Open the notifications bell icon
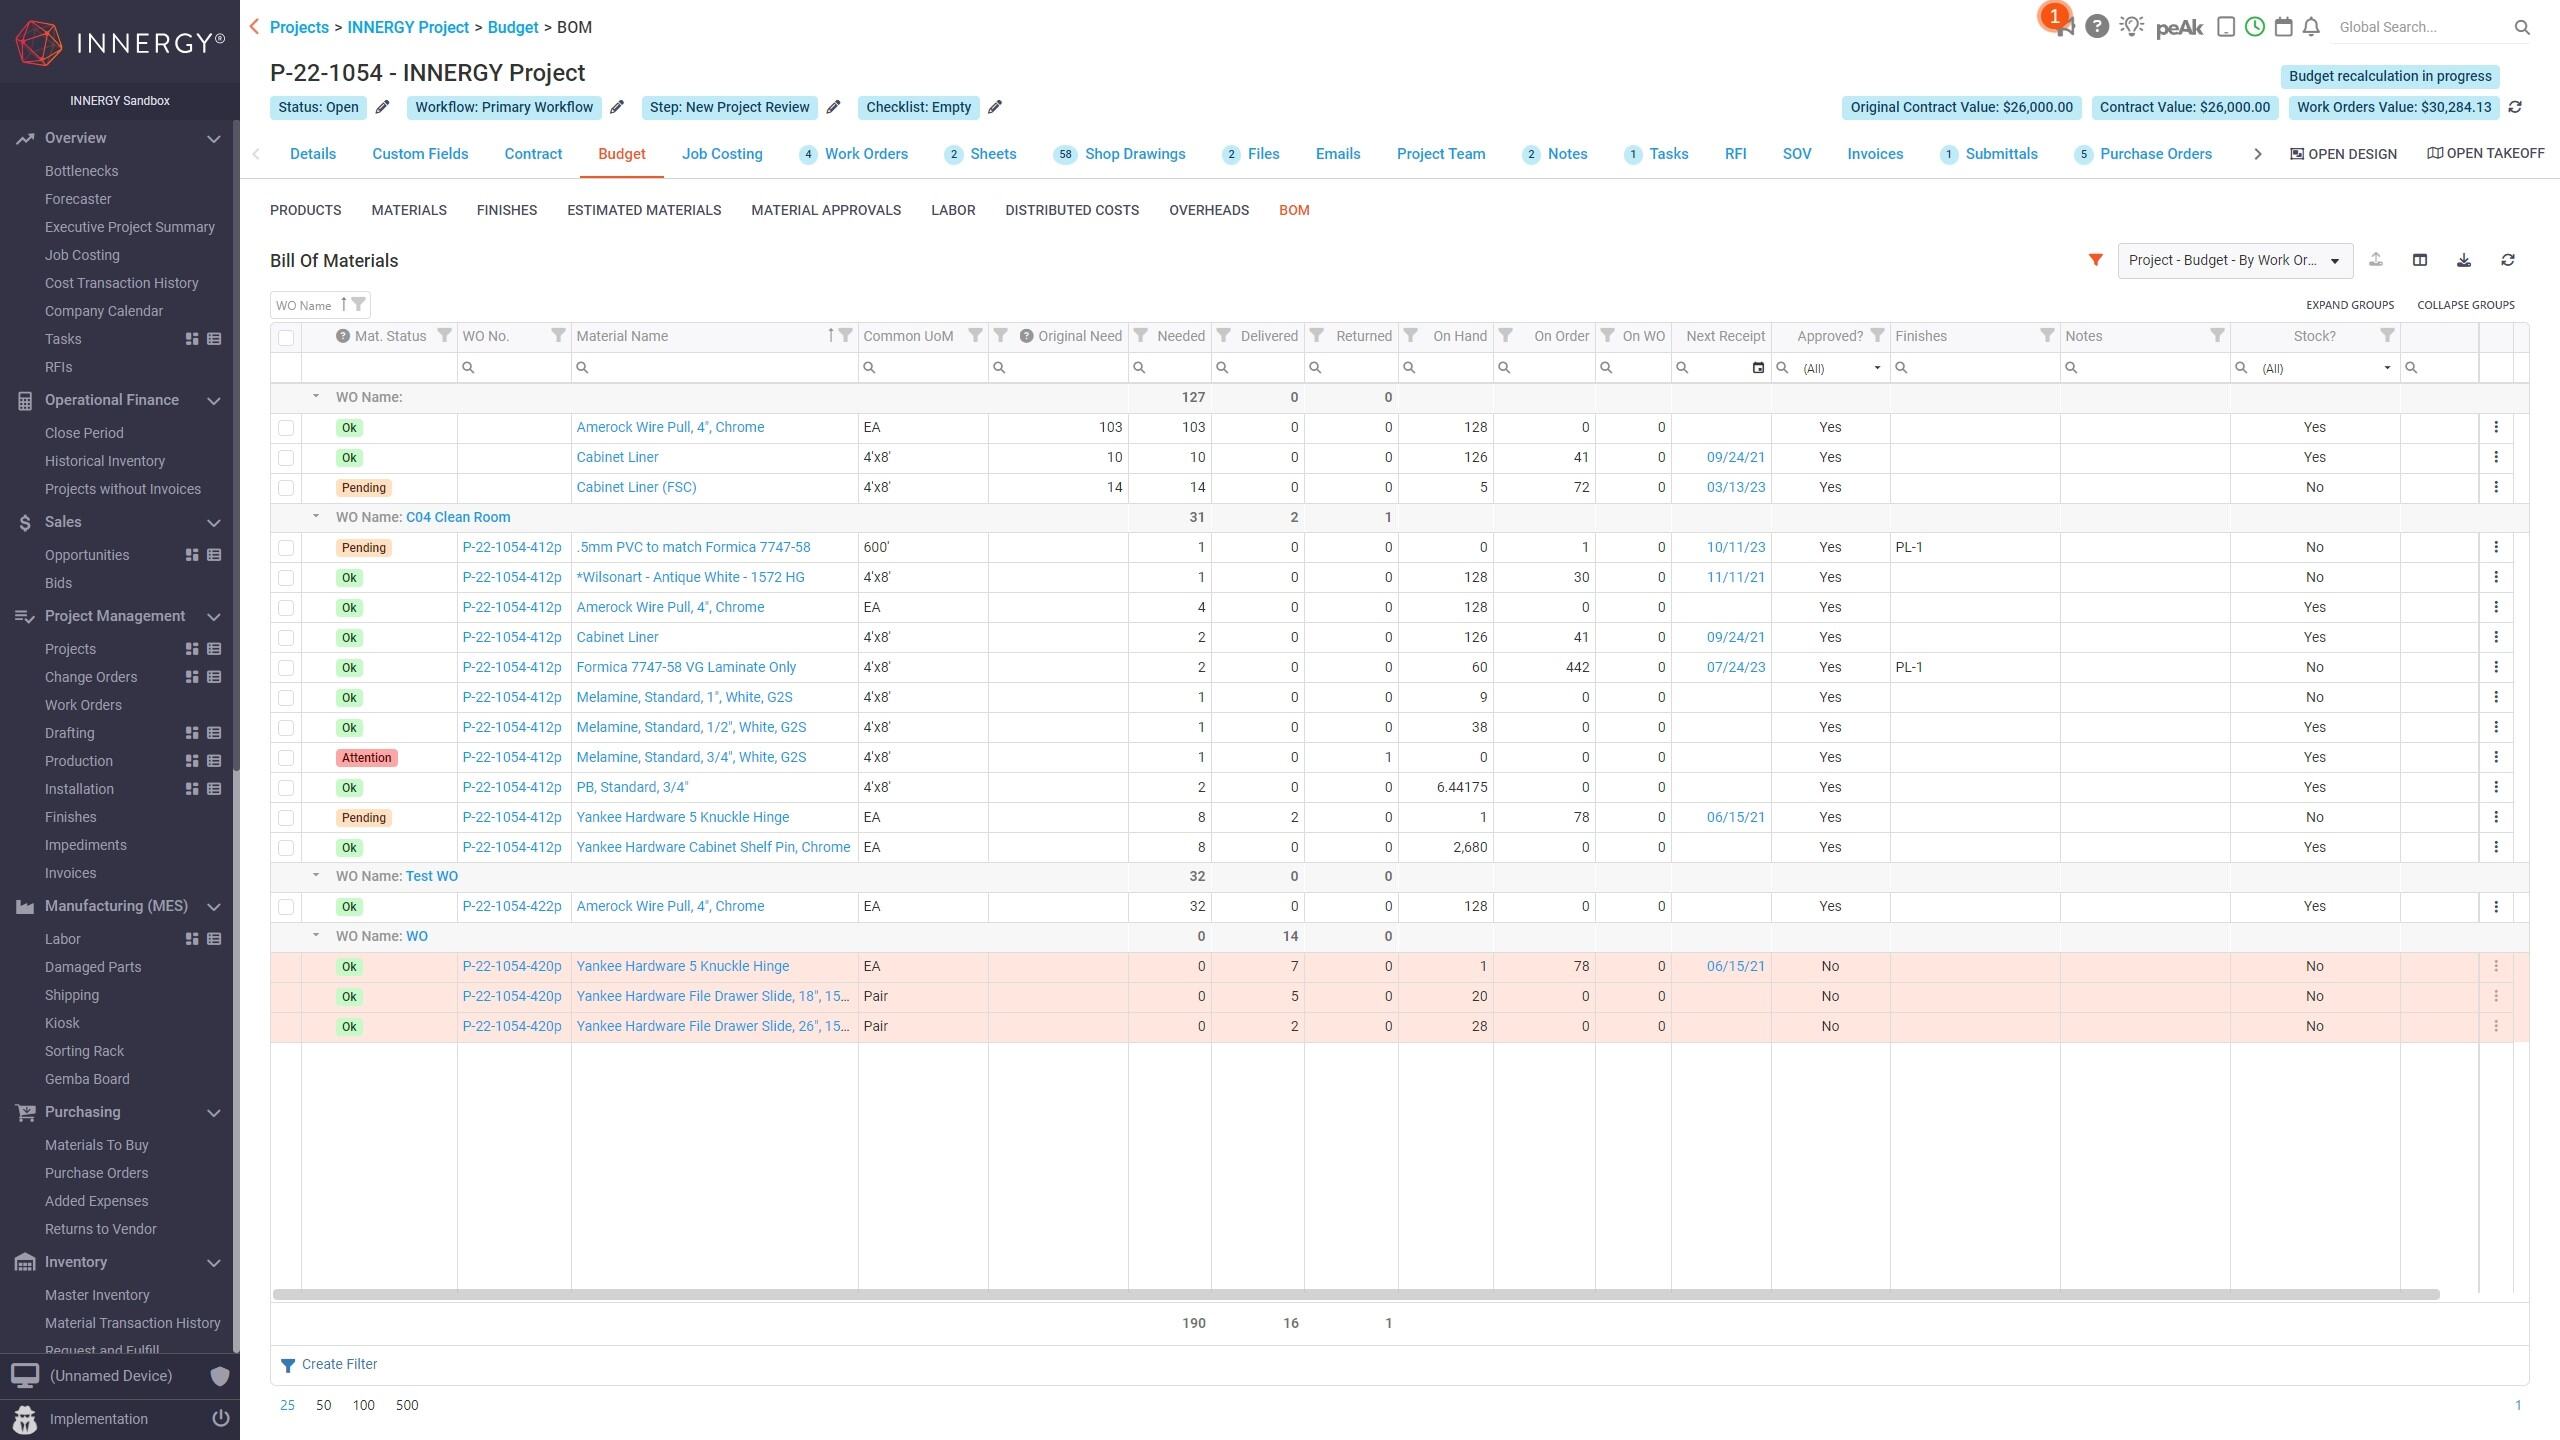2560x1440 pixels. (2310, 27)
